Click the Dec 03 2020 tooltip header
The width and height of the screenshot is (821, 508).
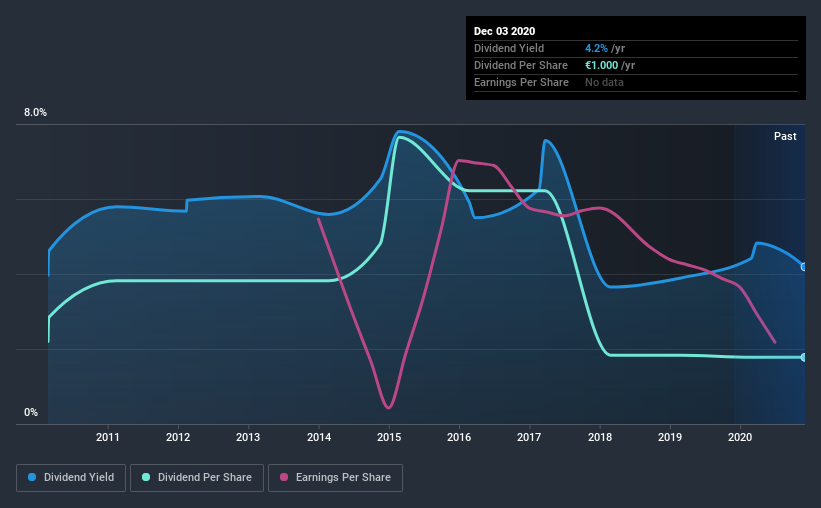pyautogui.click(x=504, y=31)
